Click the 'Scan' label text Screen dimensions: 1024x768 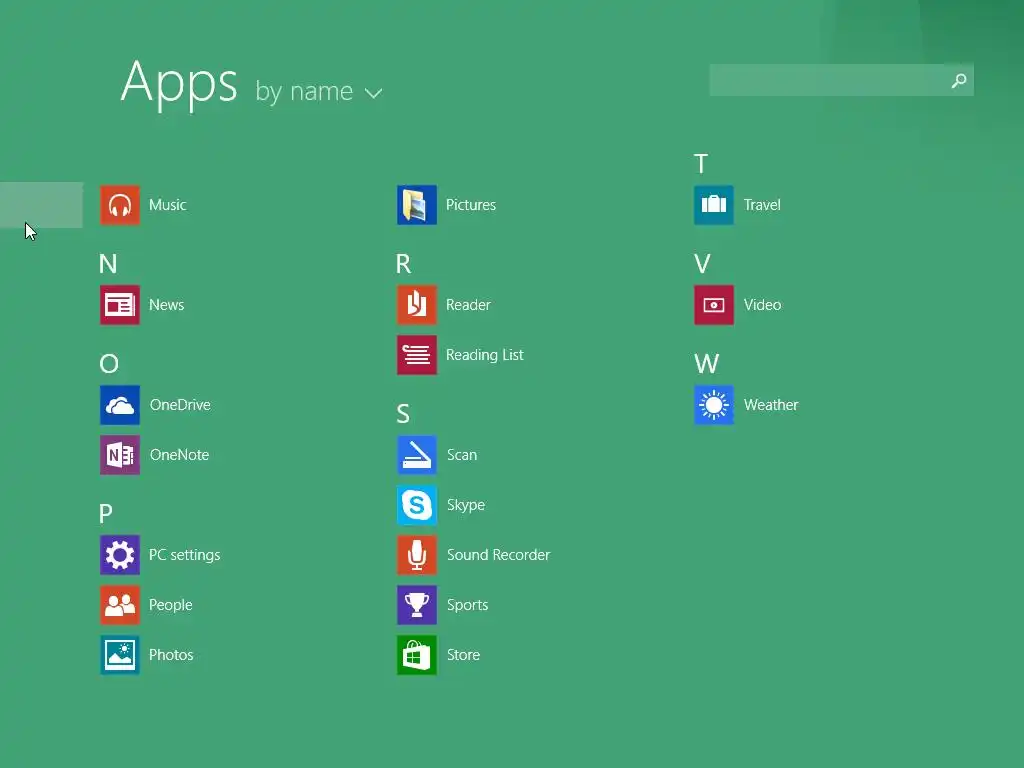tap(462, 455)
